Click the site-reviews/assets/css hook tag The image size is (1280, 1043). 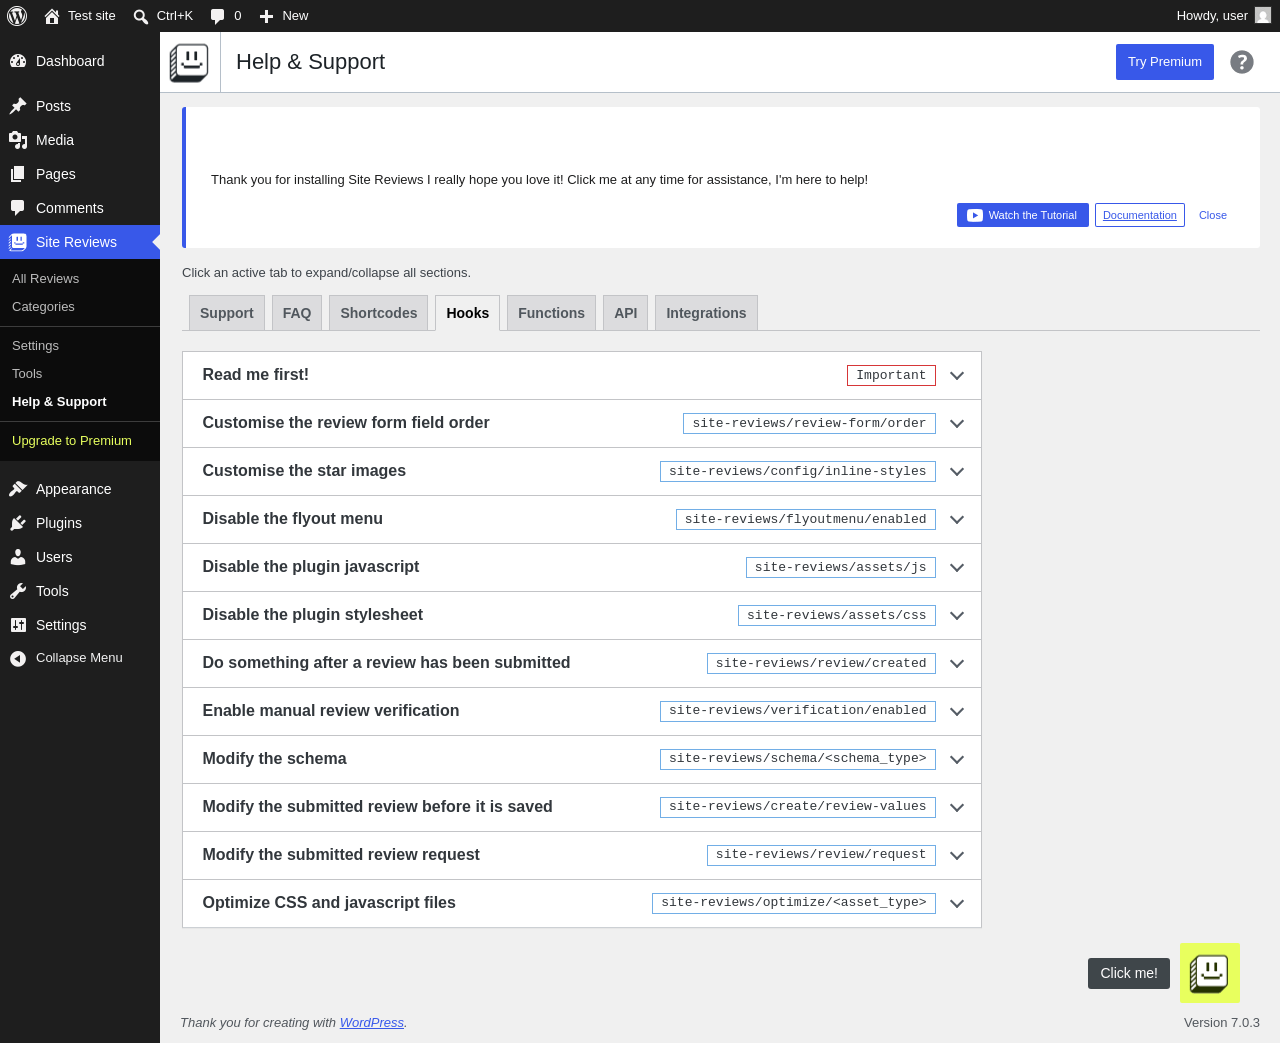coord(837,615)
